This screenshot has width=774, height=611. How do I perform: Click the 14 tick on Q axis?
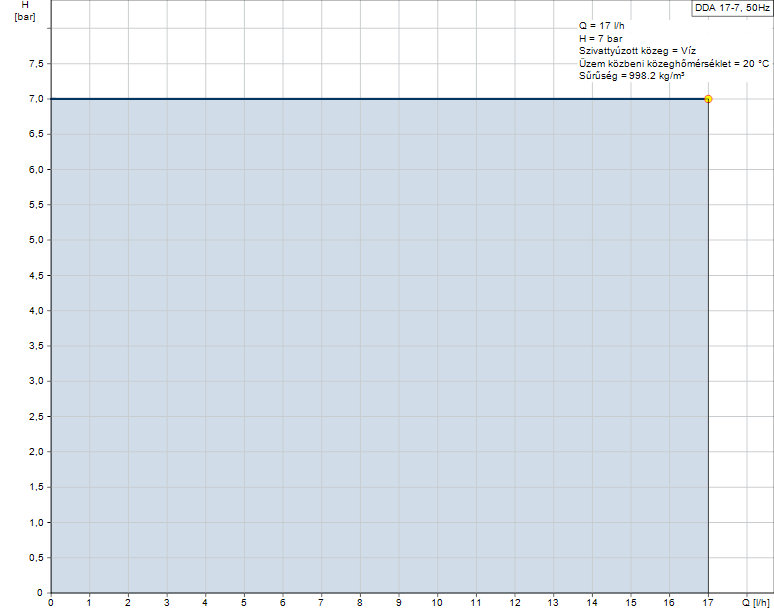tap(592, 603)
